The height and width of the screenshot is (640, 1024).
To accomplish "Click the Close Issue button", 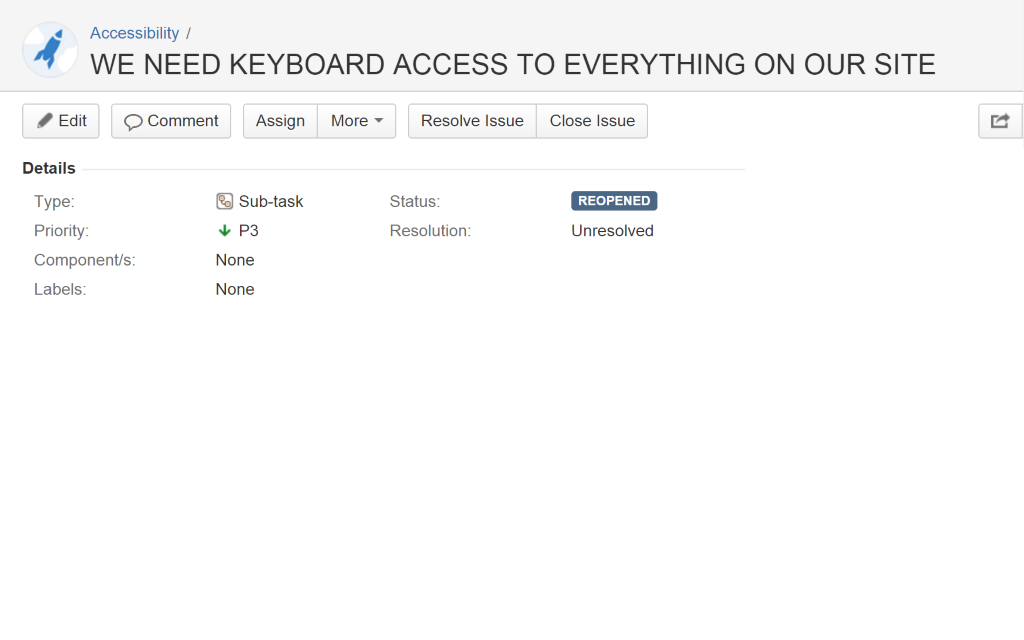I will pyautogui.click(x=592, y=121).
